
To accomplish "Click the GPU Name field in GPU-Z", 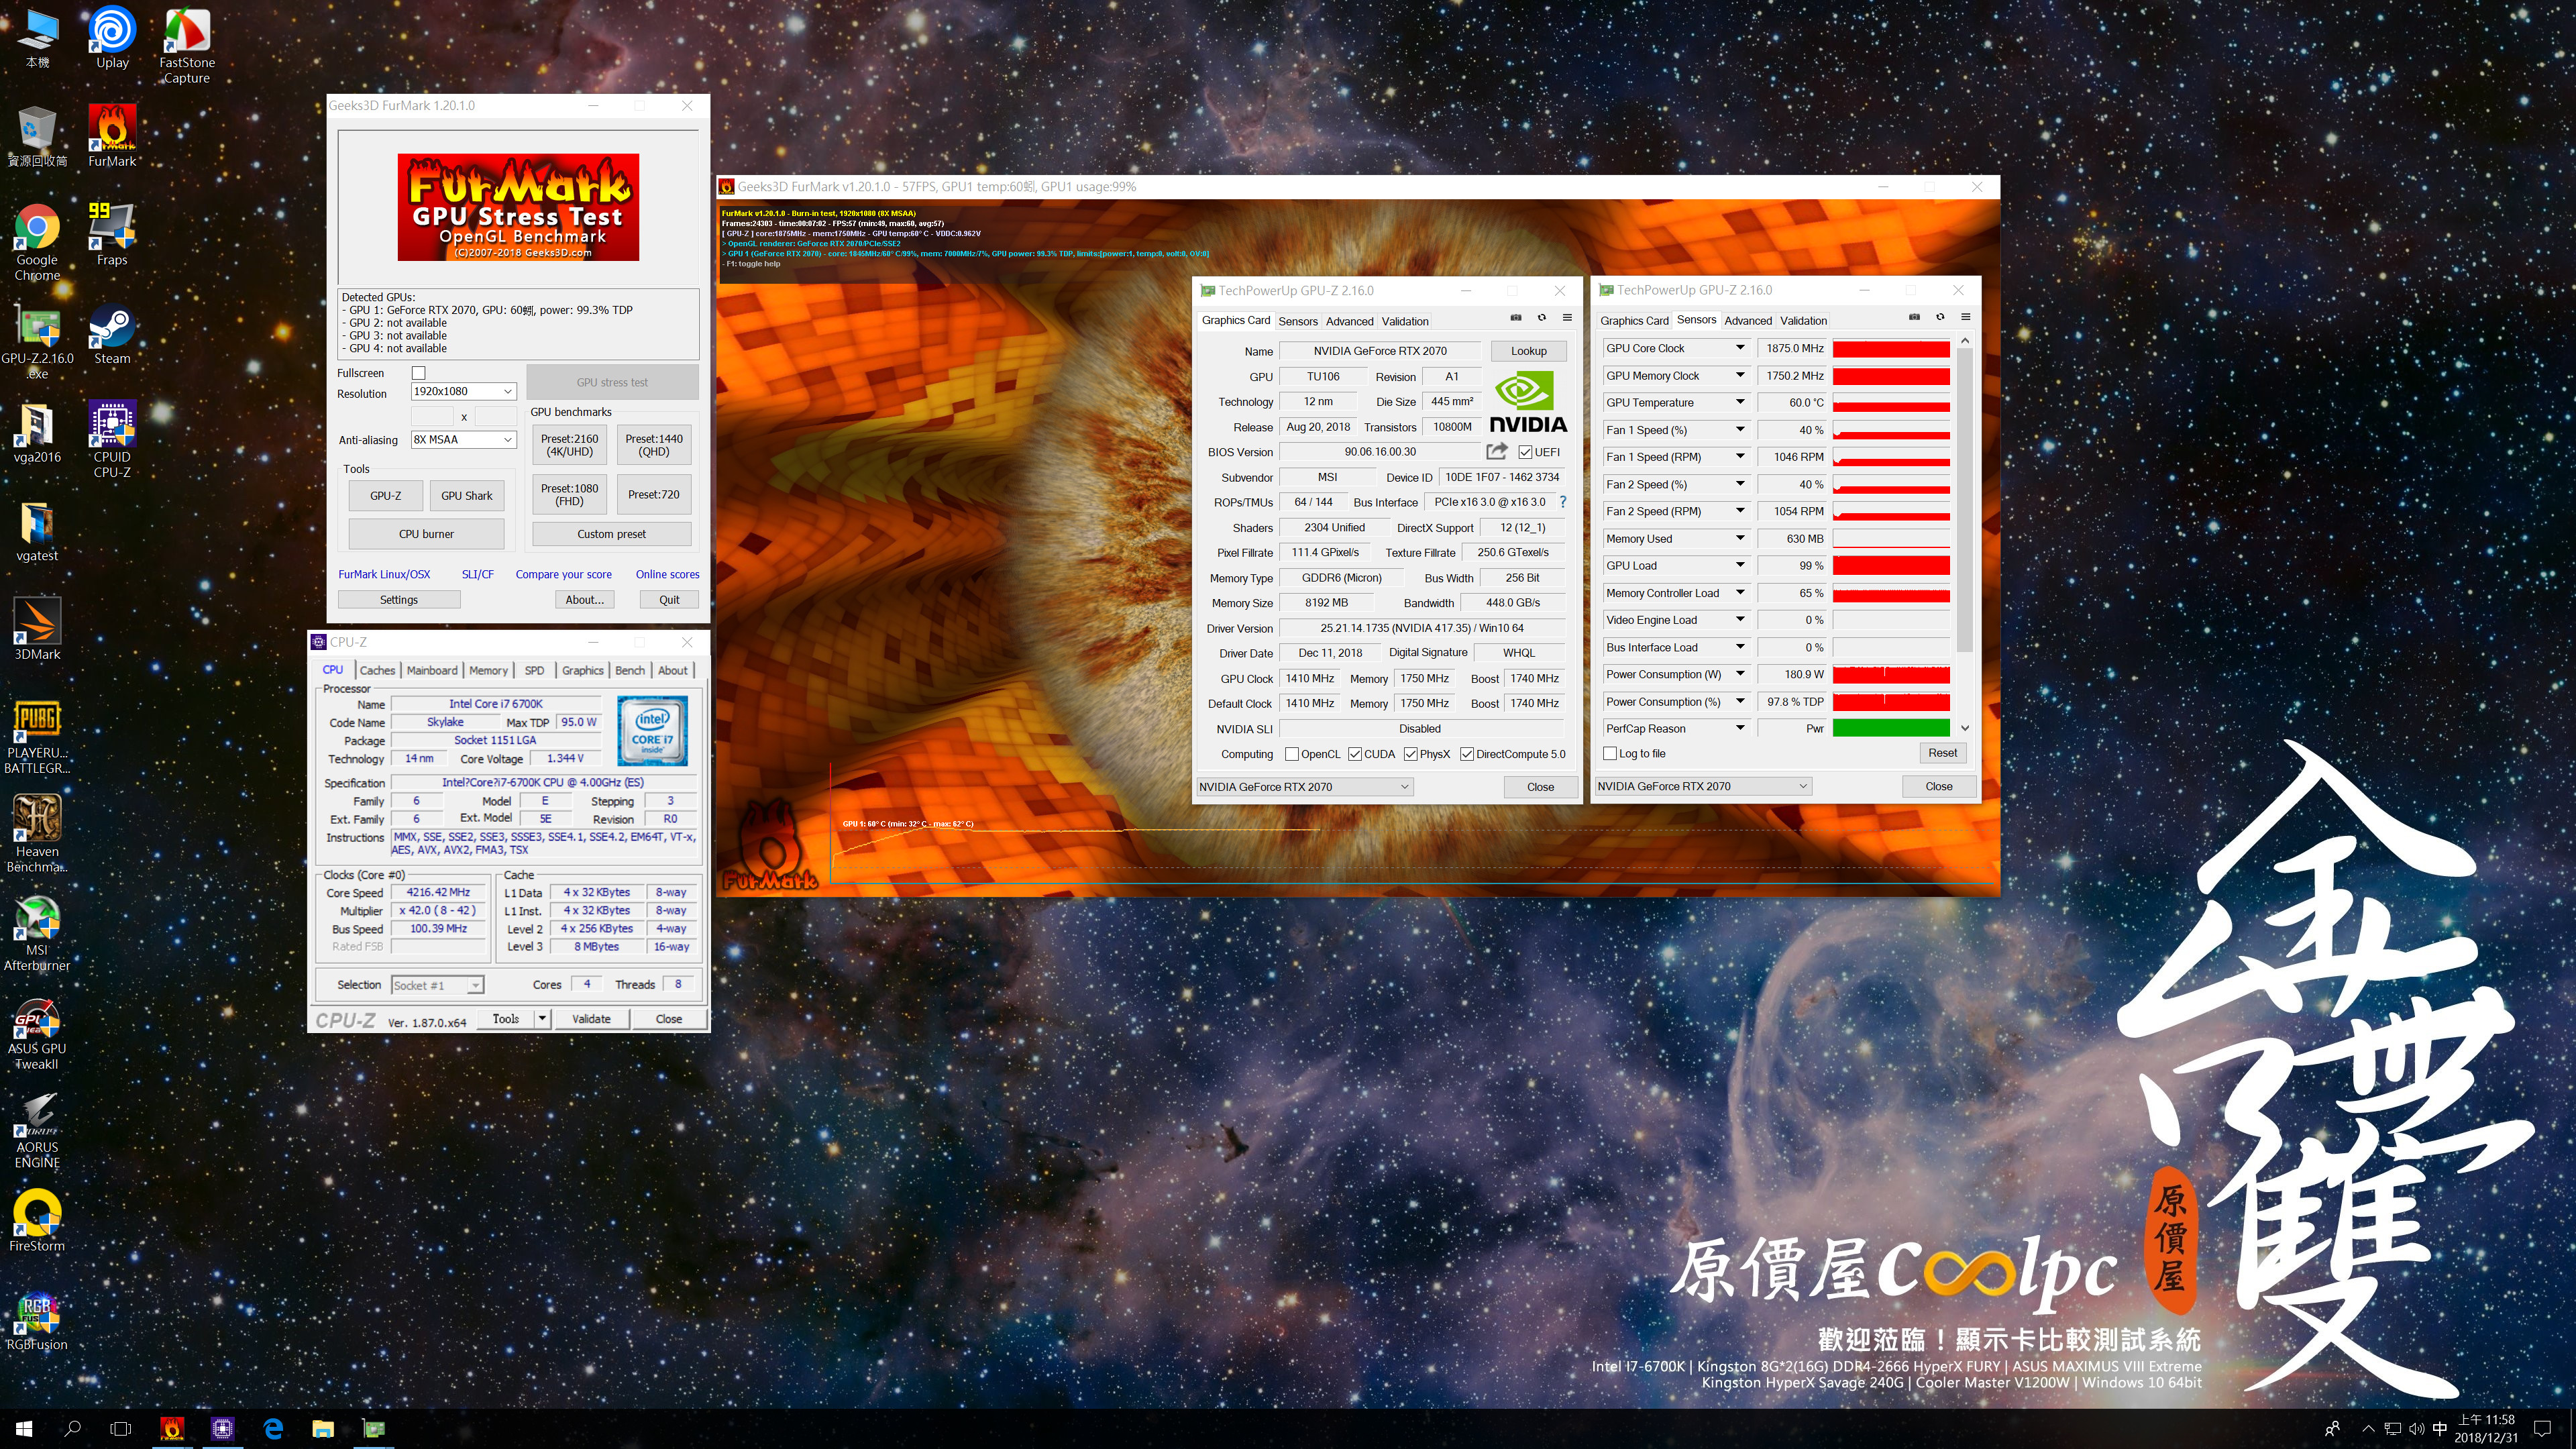I will point(1380,351).
